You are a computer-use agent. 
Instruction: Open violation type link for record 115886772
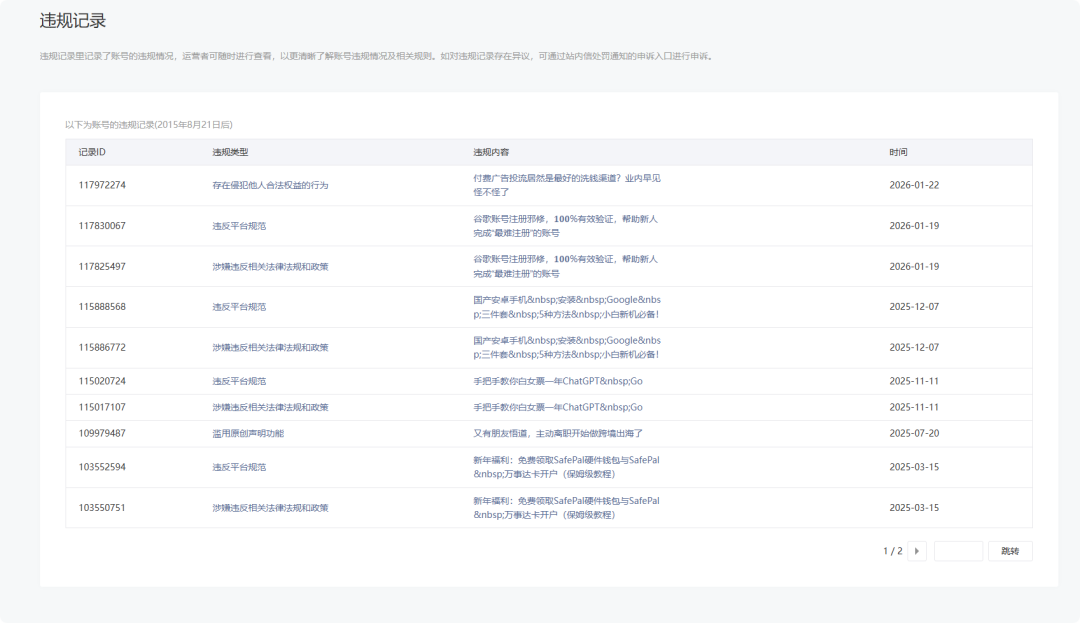tap(270, 348)
